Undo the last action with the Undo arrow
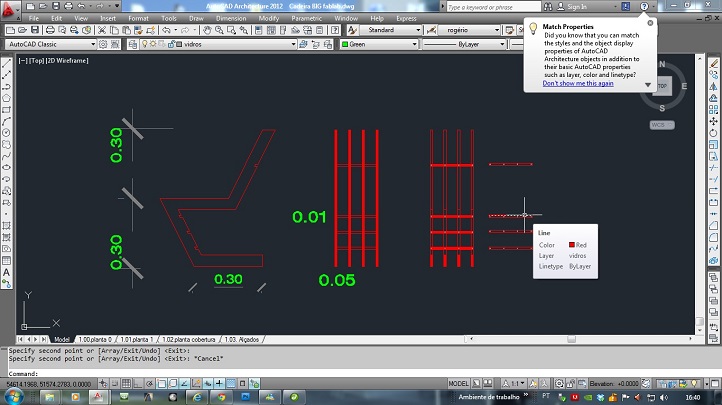 pos(166,30)
